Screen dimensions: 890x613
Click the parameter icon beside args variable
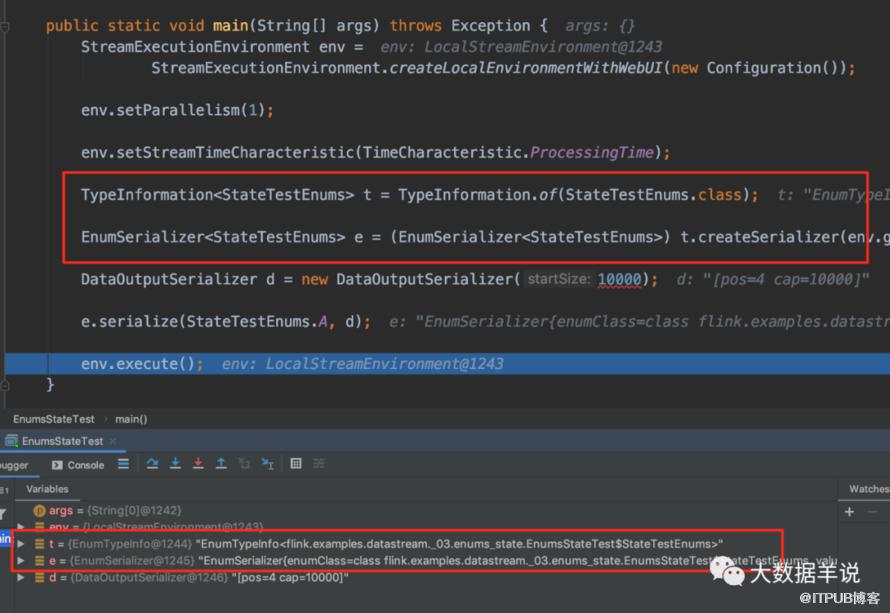[39, 511]
